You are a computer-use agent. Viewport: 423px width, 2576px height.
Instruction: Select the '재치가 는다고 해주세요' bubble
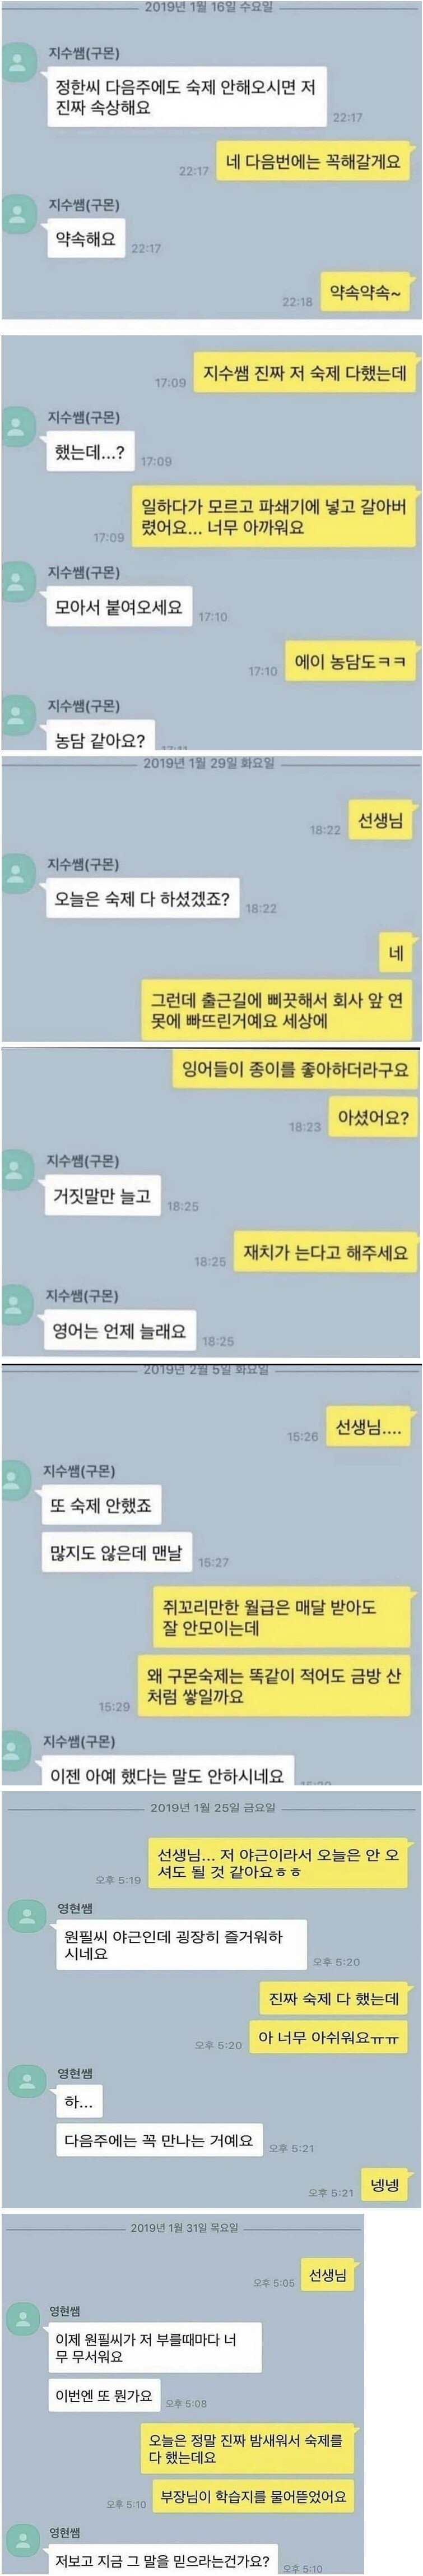click(324, 1252)
